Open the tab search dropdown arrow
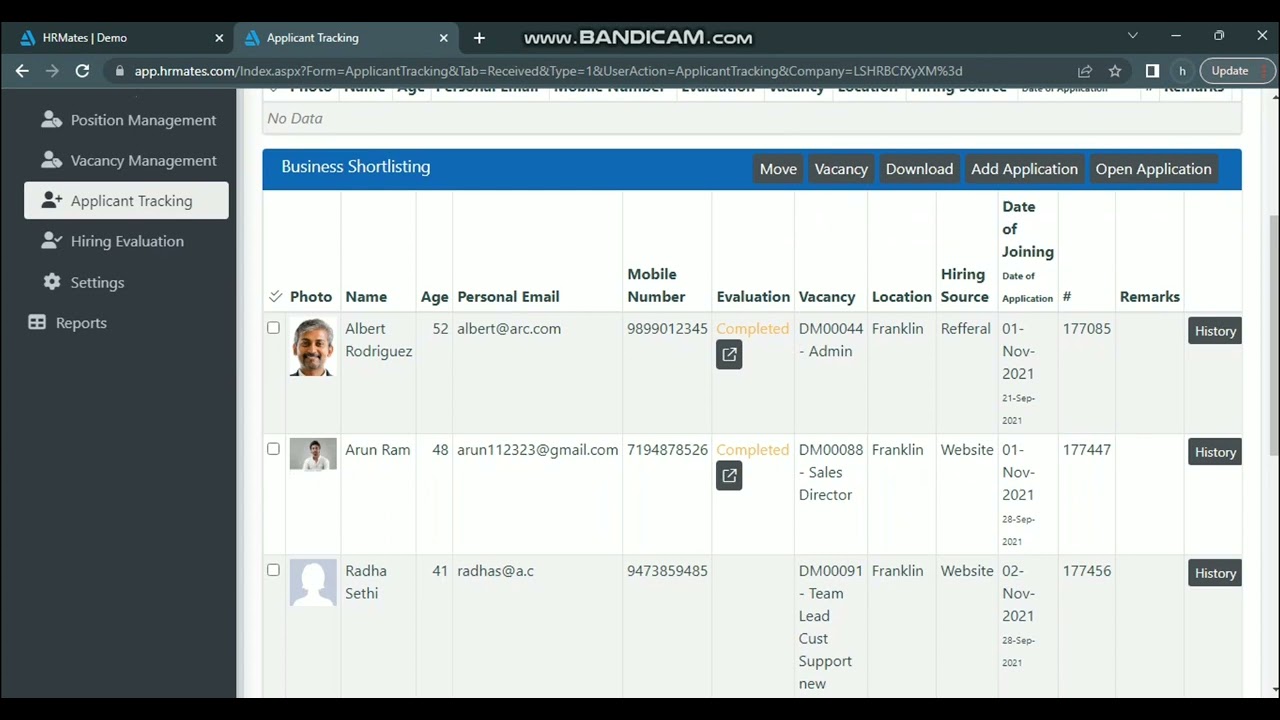This screenshot has width=1280, height=720. tap(1132, 35)
